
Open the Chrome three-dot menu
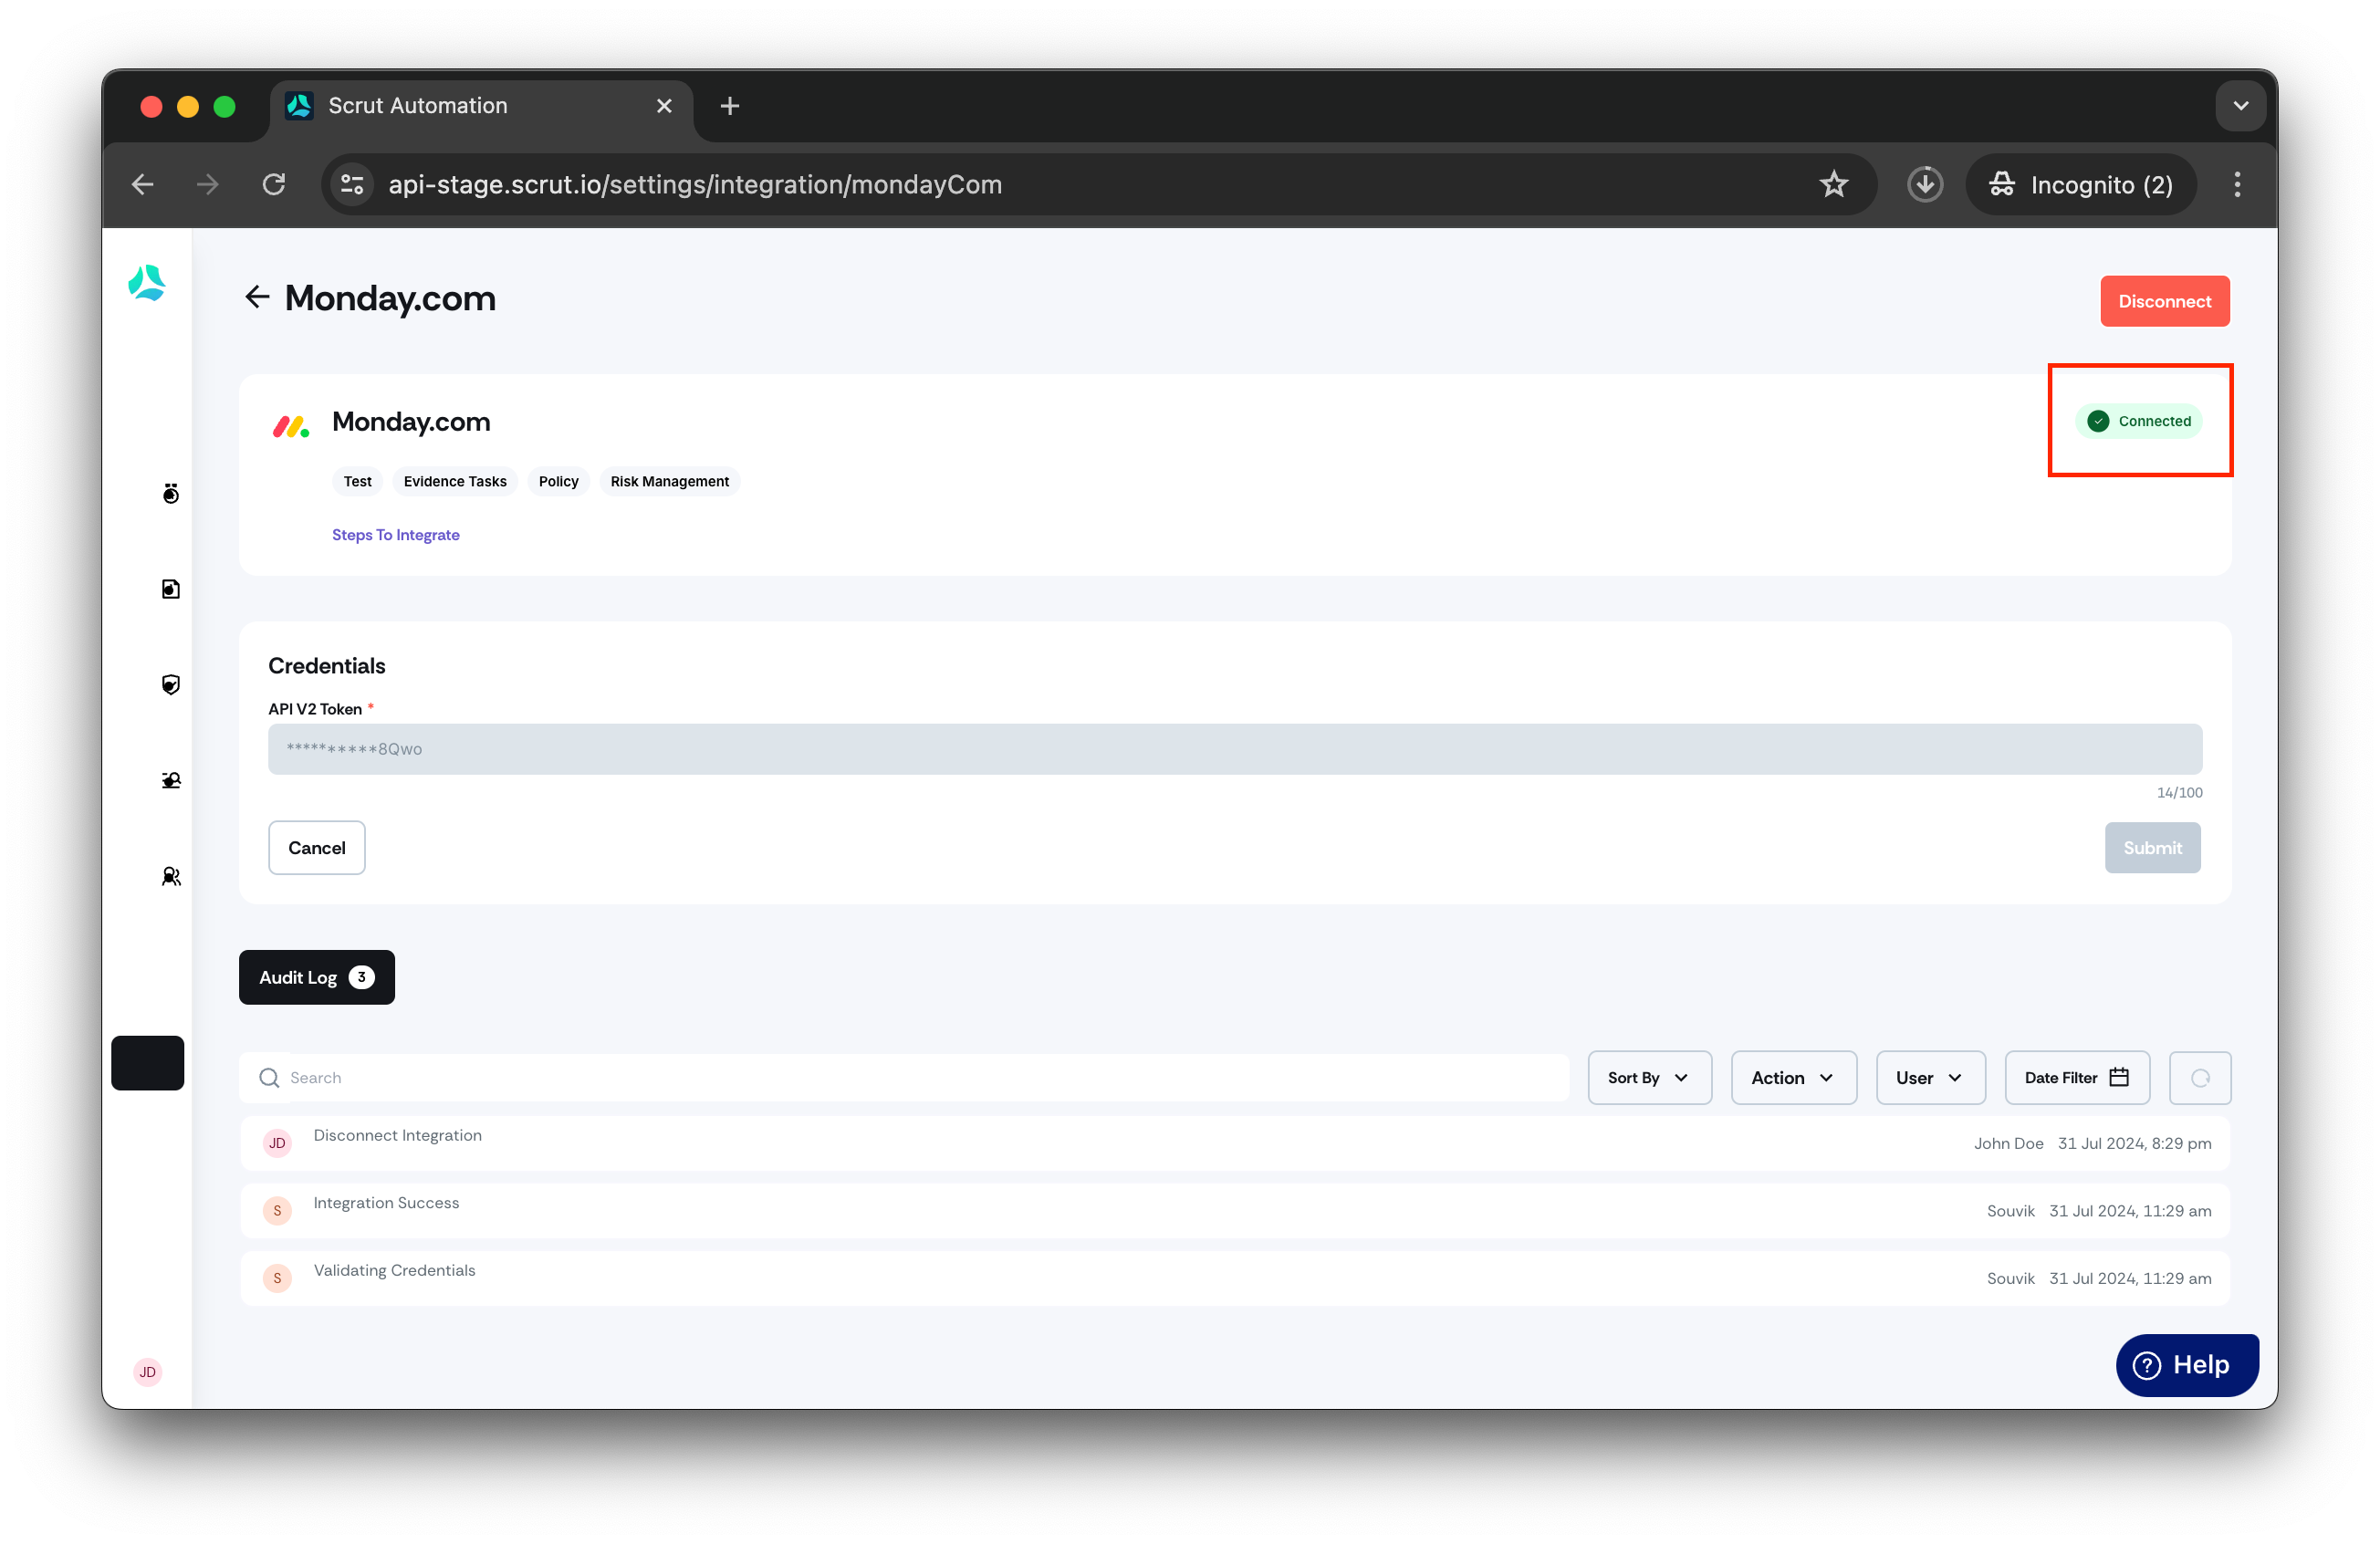(x=2237, y=184)
